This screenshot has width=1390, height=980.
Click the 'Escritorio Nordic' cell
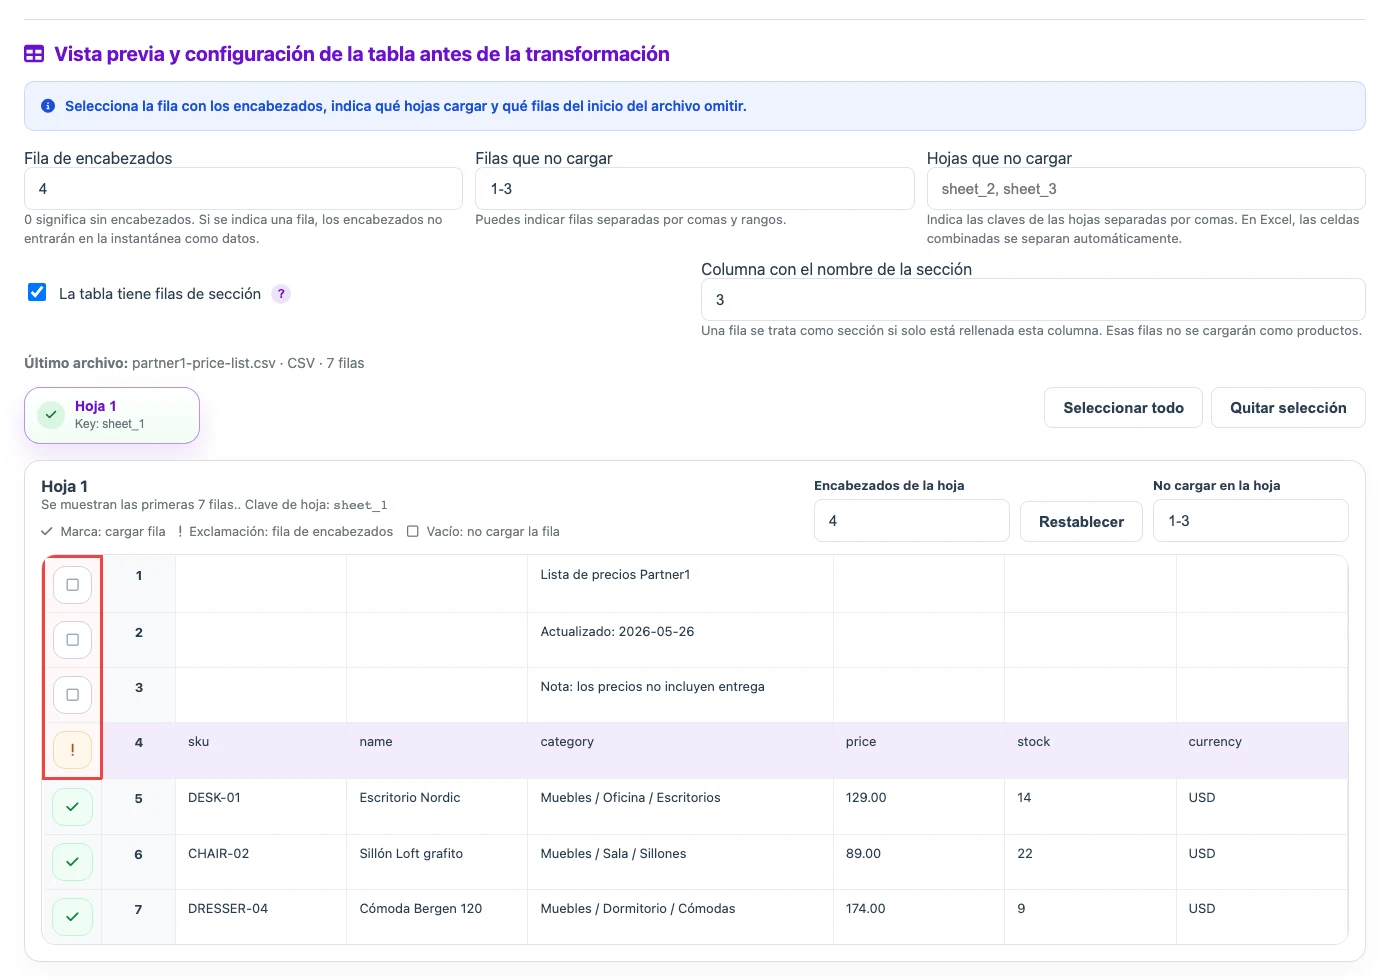coord(437,806)
